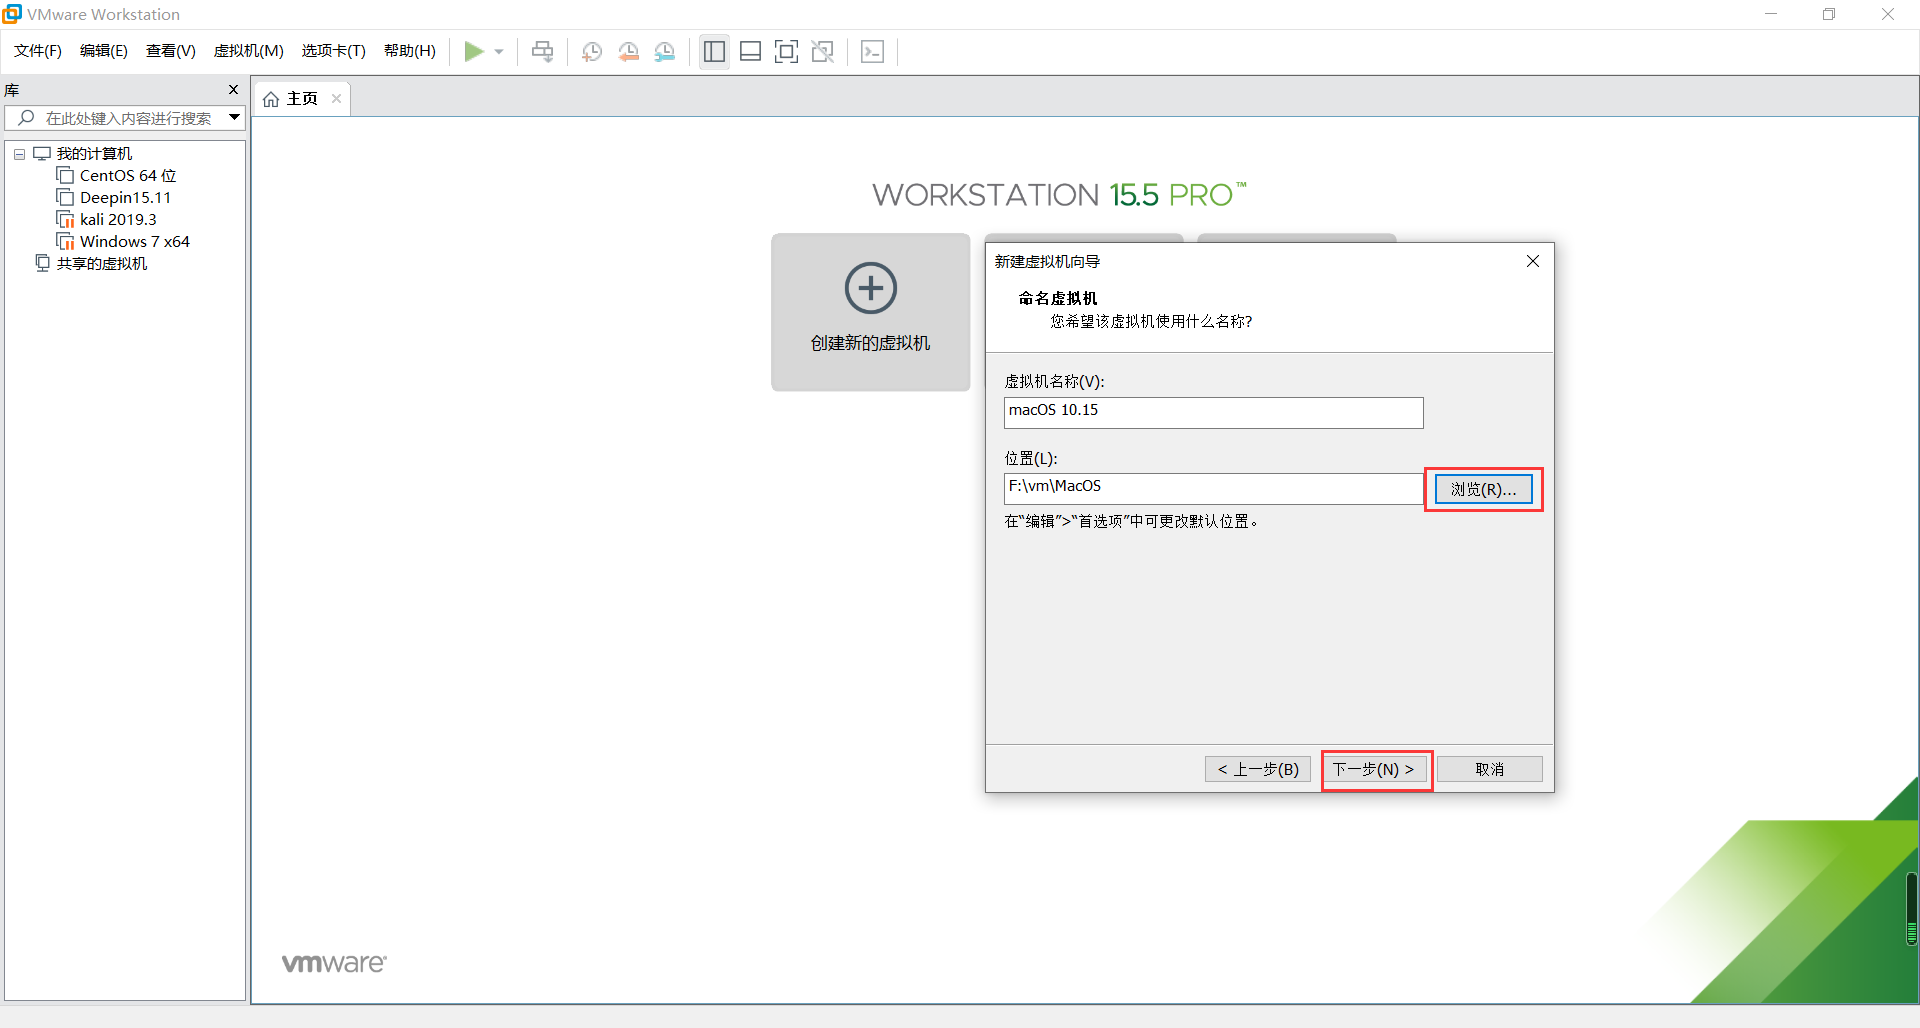
Task: Toggle the thumbnail bar view icon
Action: pyautogui.click(x=750, y=51)
